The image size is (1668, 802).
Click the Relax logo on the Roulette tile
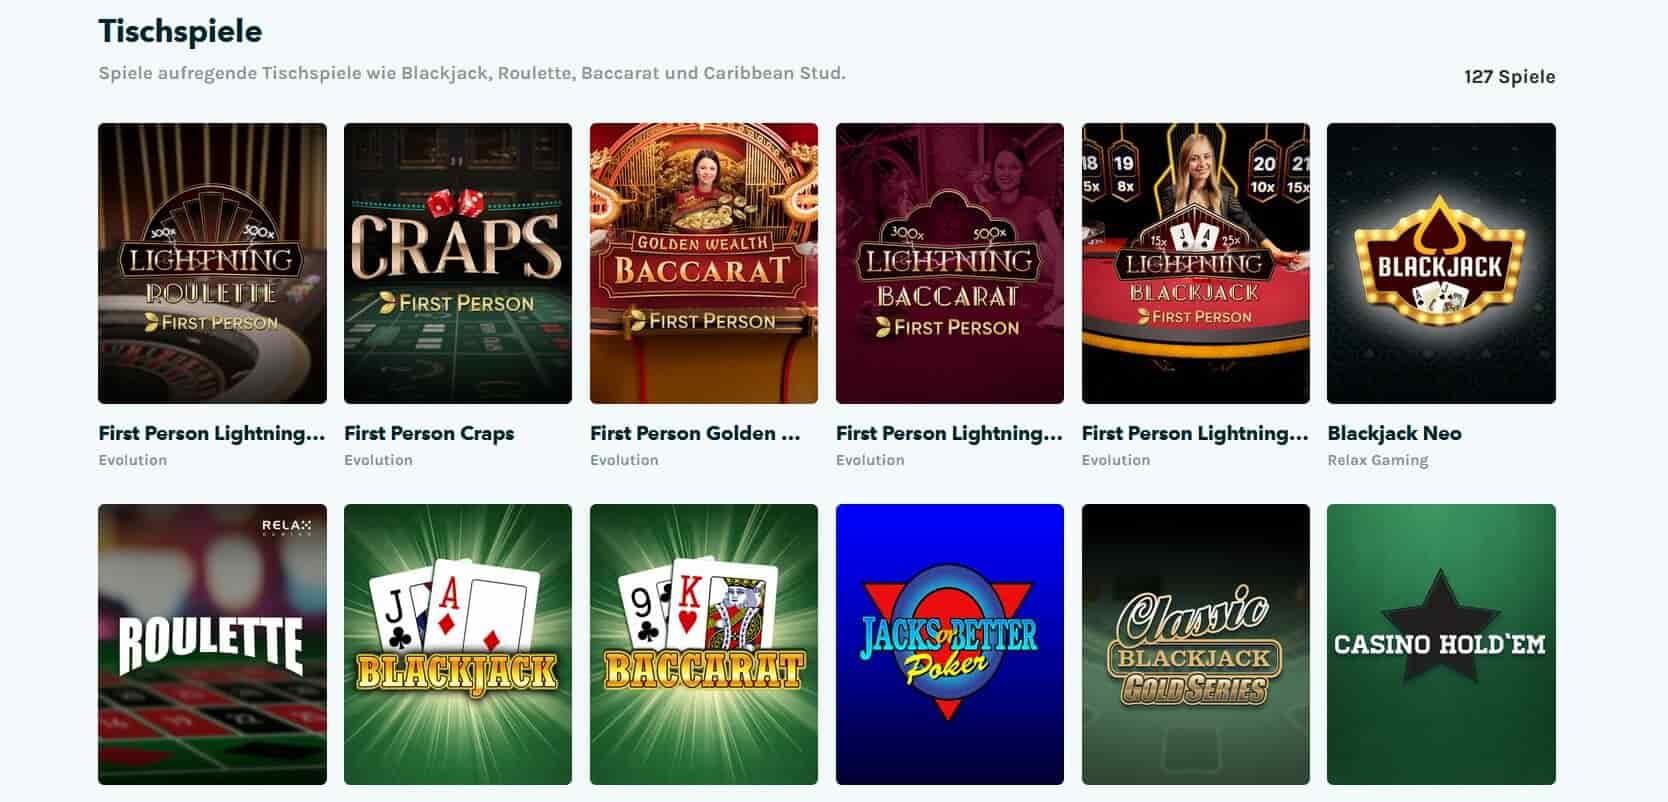coord(286,527)
